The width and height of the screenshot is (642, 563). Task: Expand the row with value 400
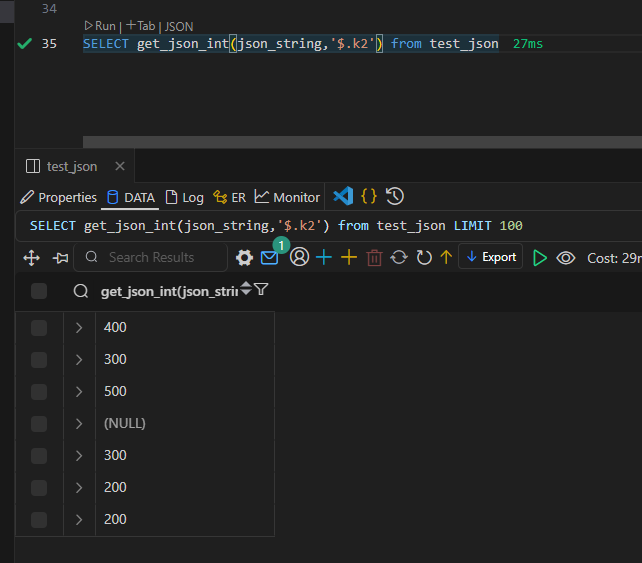79,328
